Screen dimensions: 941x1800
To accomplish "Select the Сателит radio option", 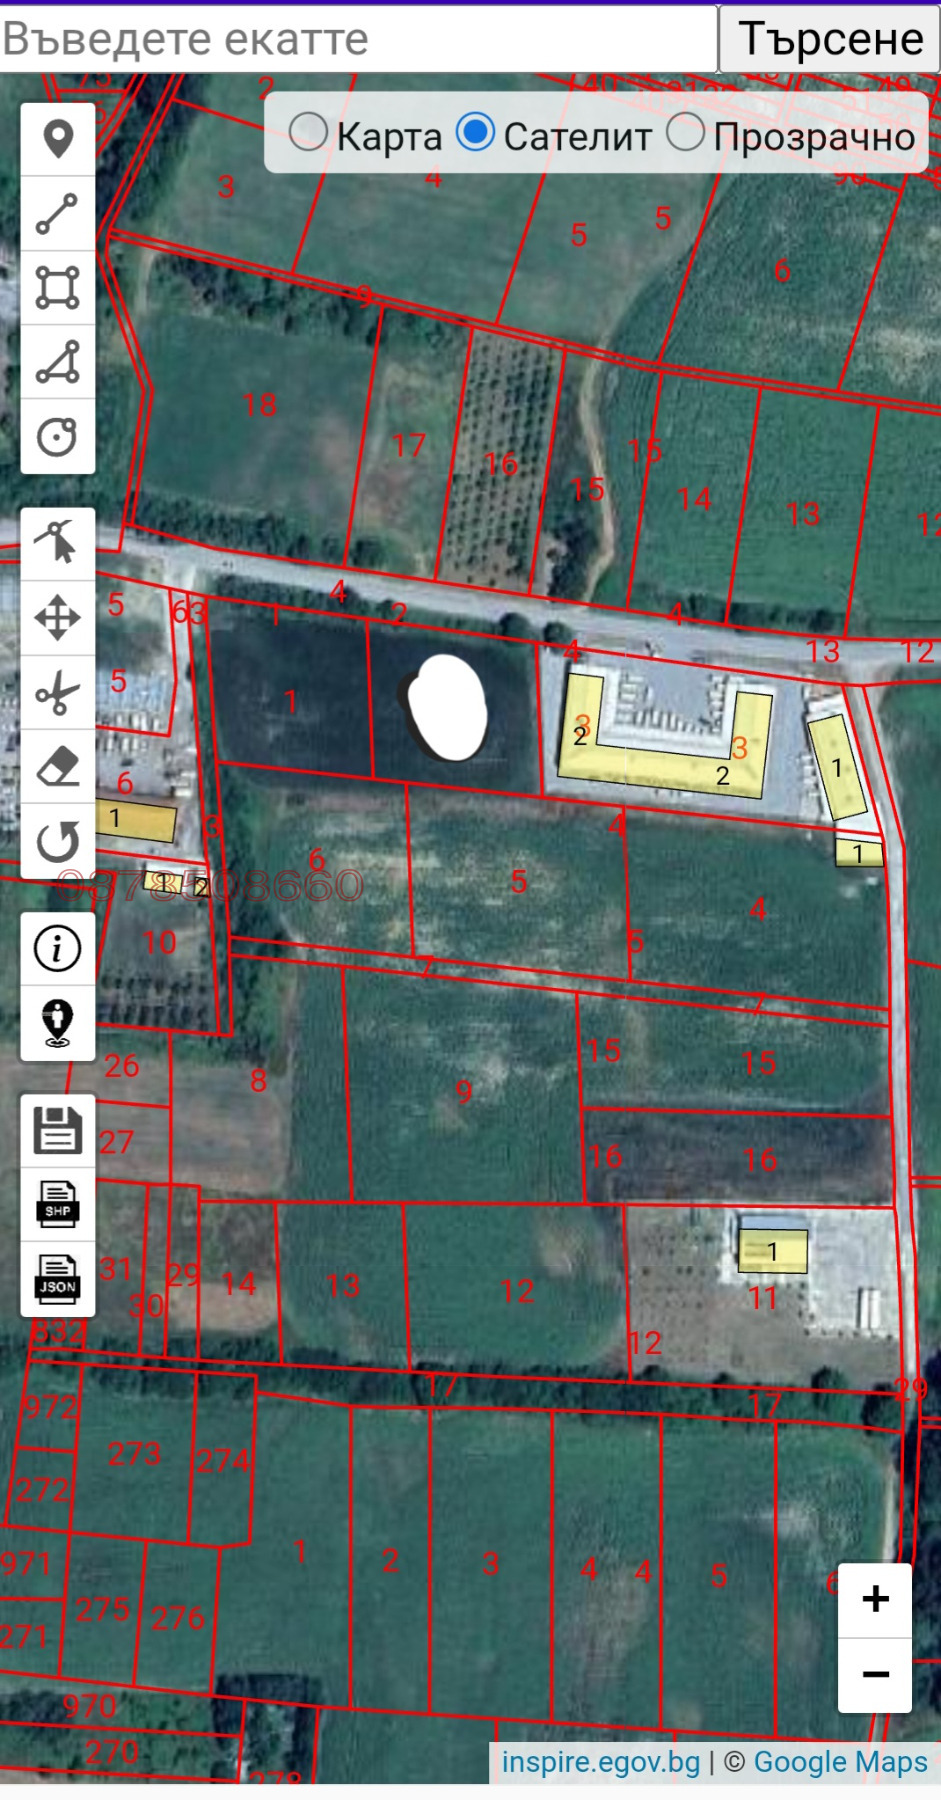I will pos(475,132).
